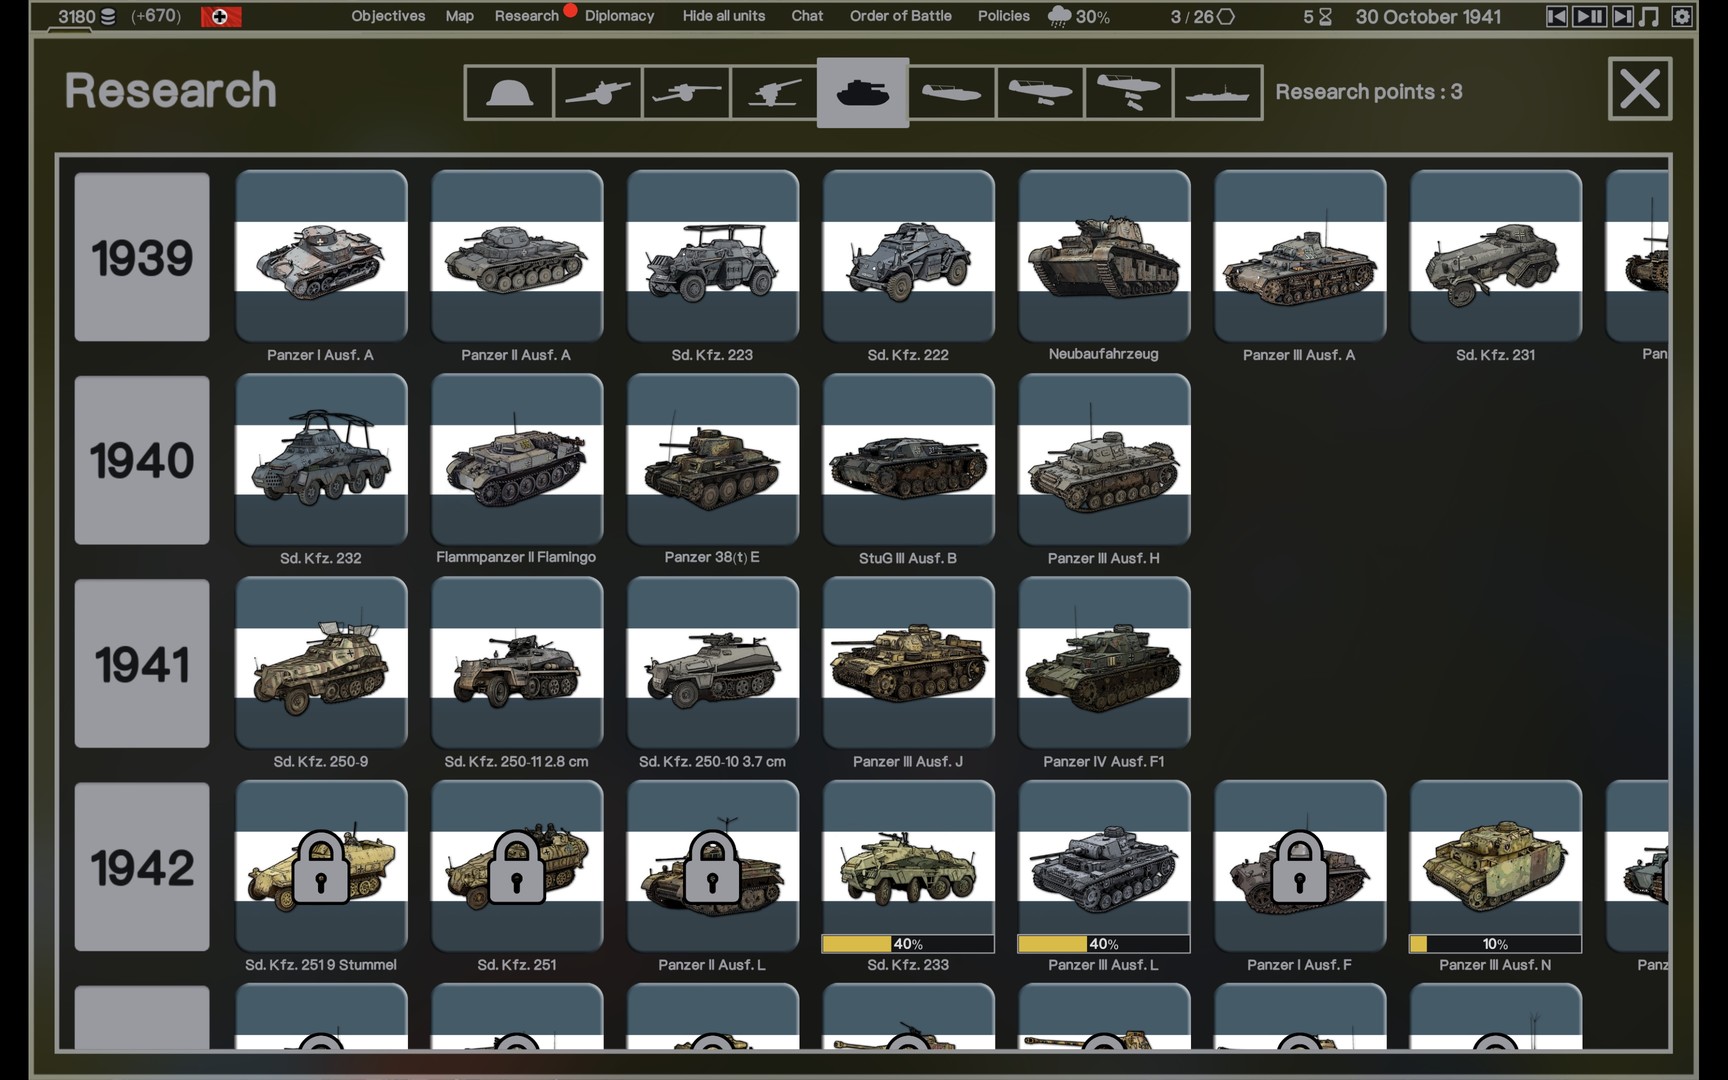Select the Panzer IV Ausf. F1 unit card
The height and width of the screenshot is (1080, 1728).
point(1104,662)
